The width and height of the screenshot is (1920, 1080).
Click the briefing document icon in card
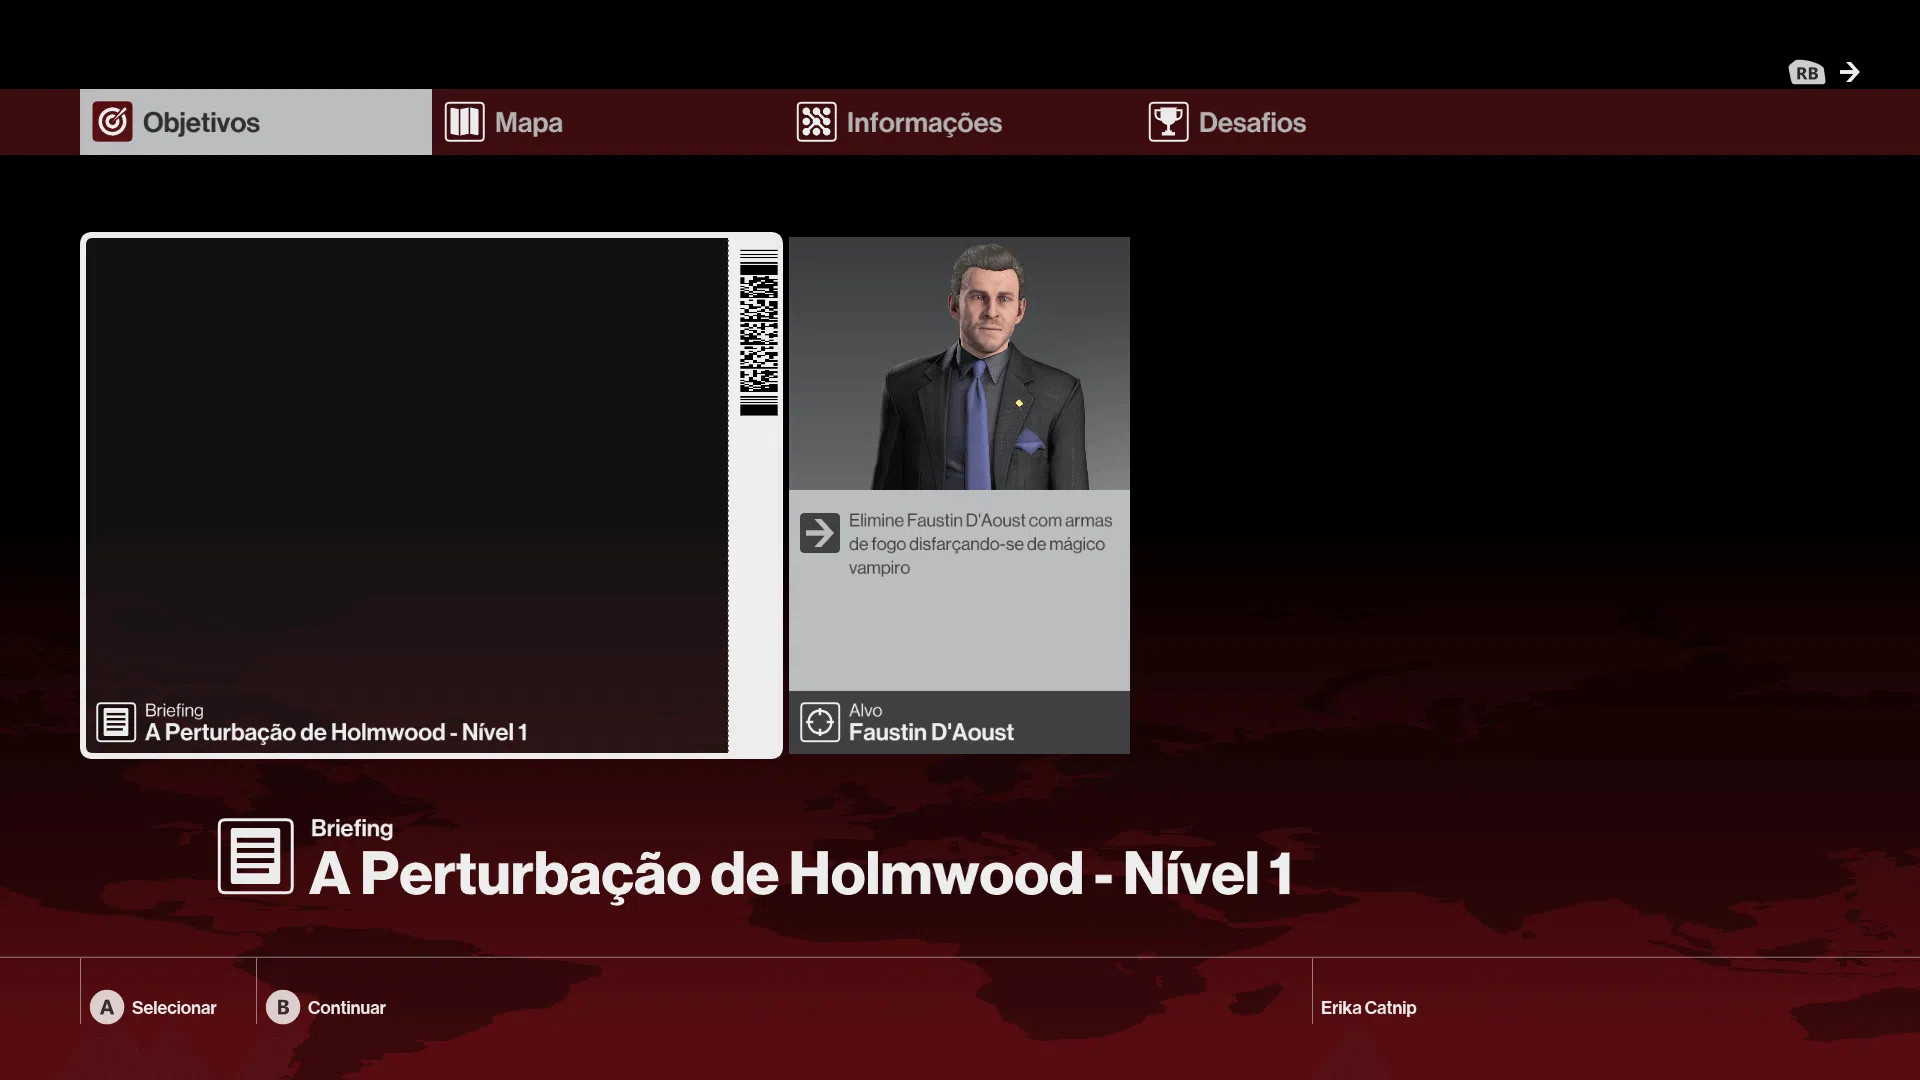(x=116, y=721)
